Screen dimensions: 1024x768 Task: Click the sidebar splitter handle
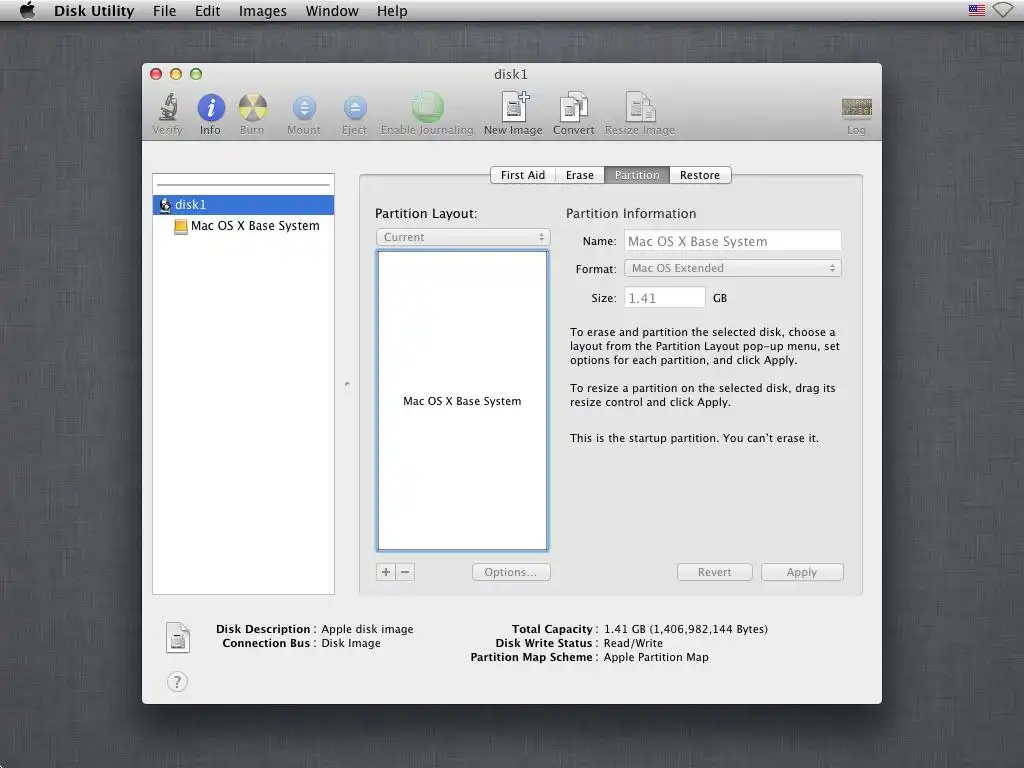(x=347, y=384)
